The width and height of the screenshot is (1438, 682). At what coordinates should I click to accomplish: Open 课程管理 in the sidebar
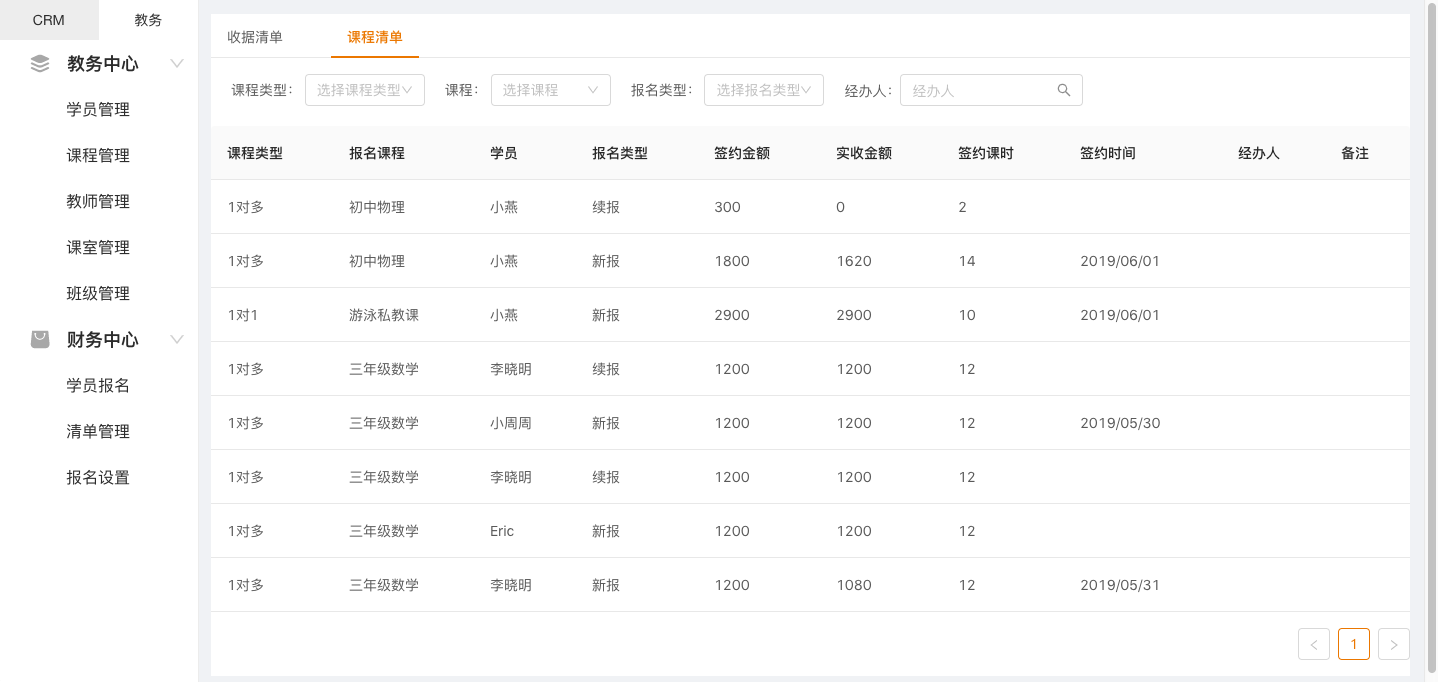pyautogui.click(x=98, y=156)
